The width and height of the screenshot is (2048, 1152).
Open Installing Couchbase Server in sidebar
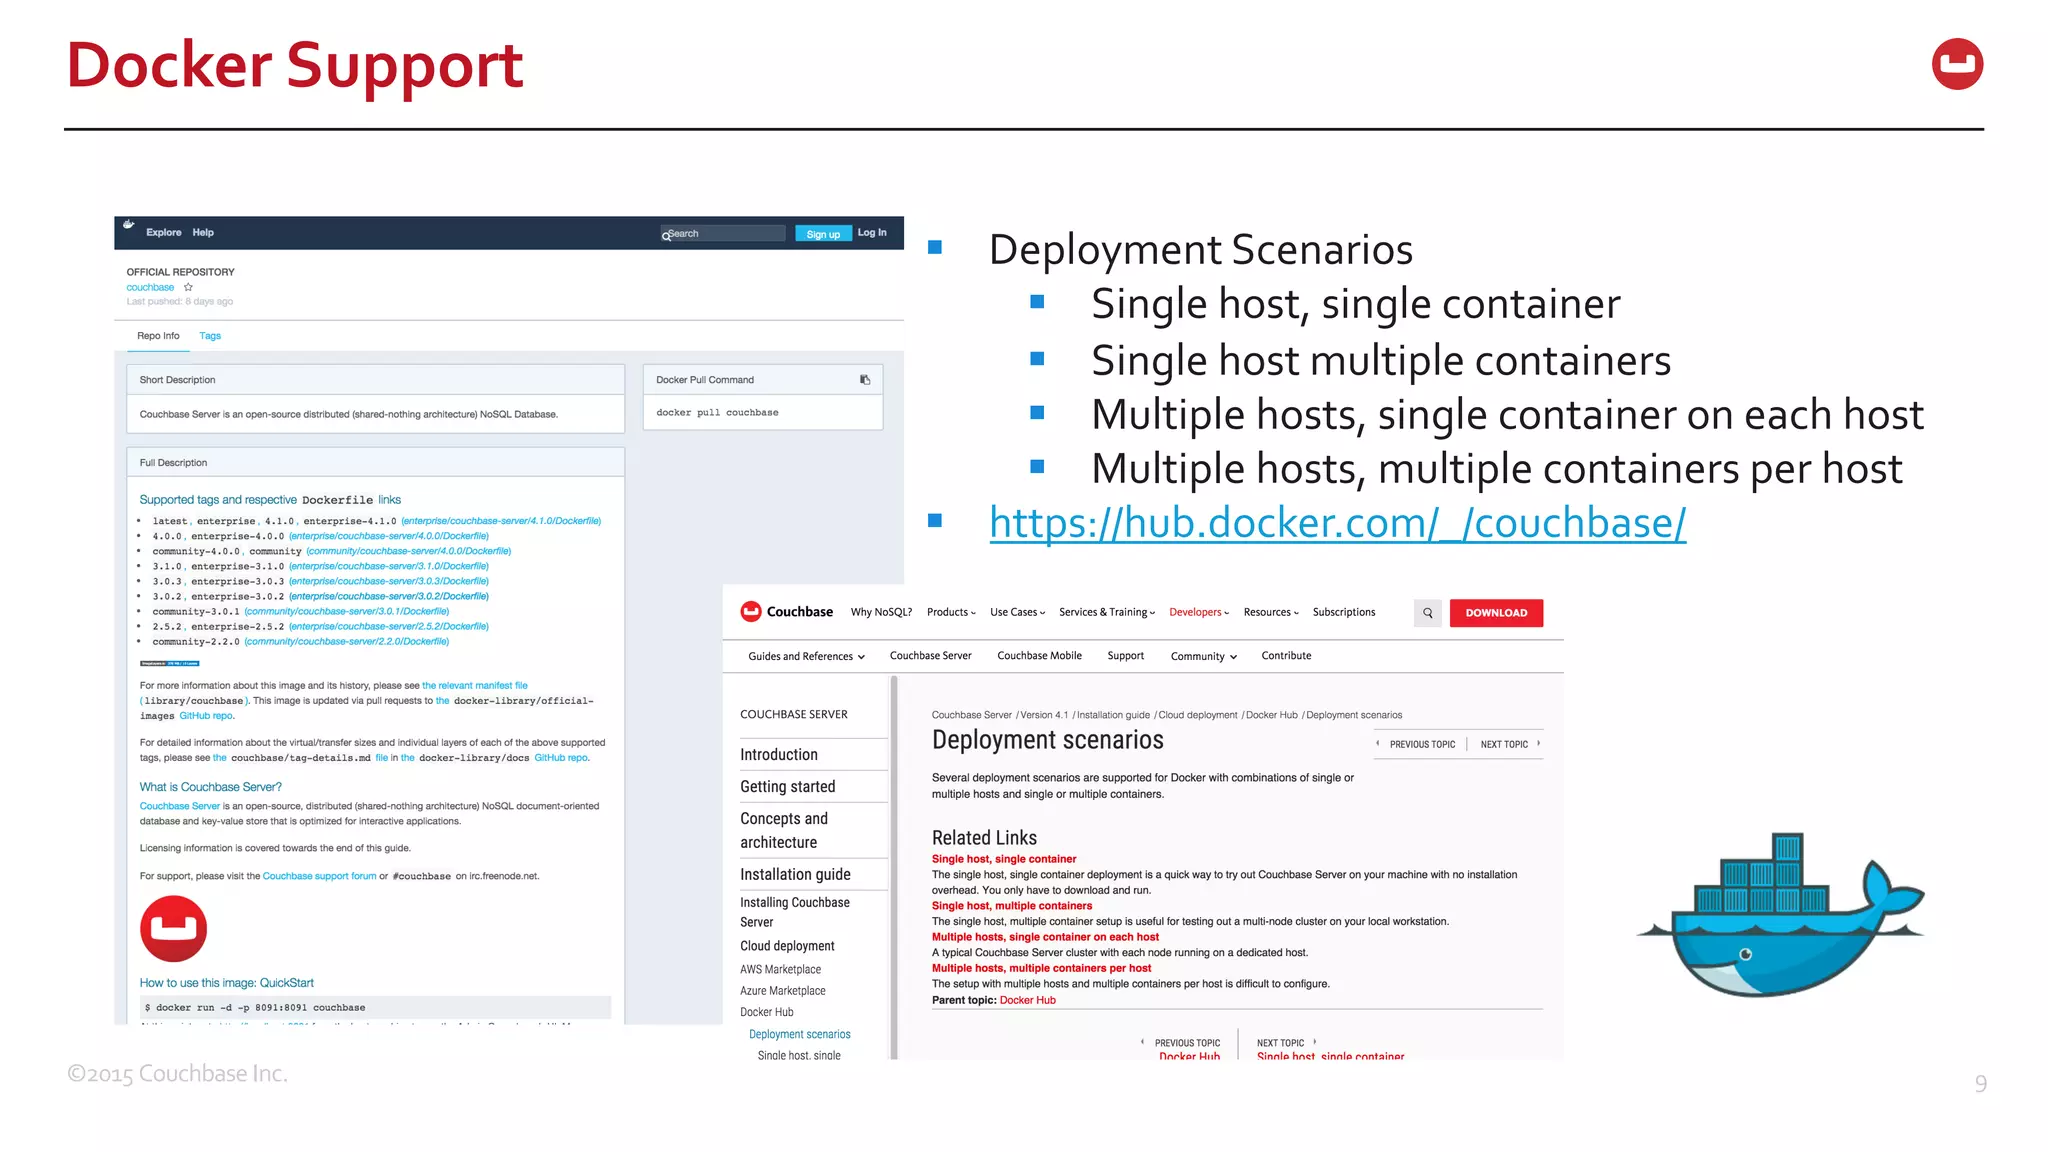(x=795, y=912)
